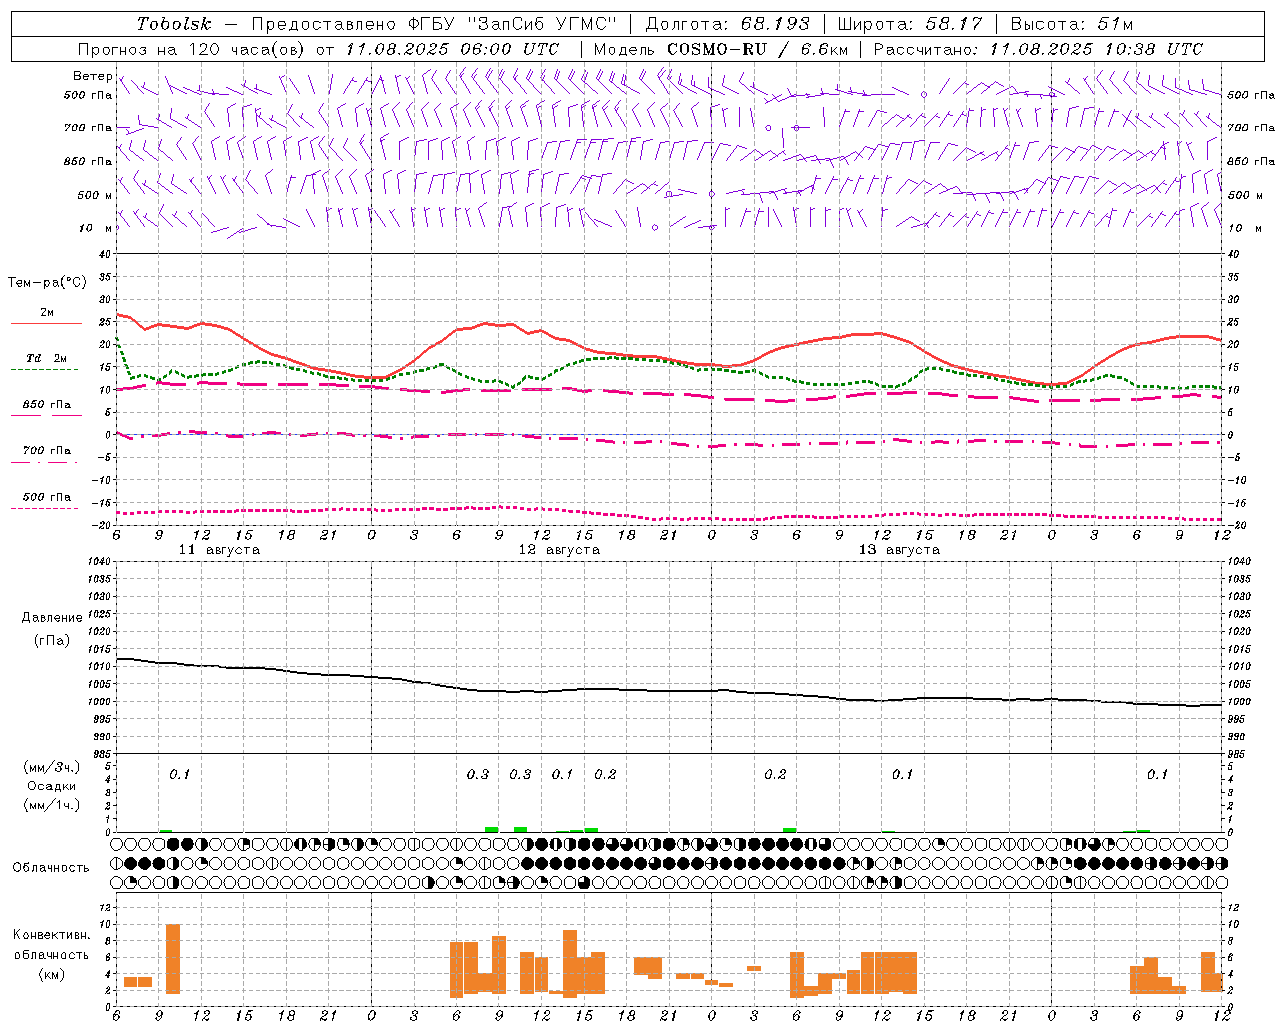Click the Tobolsk station title
This screenshot has height=1024, width=1280.
click(174, 24)
